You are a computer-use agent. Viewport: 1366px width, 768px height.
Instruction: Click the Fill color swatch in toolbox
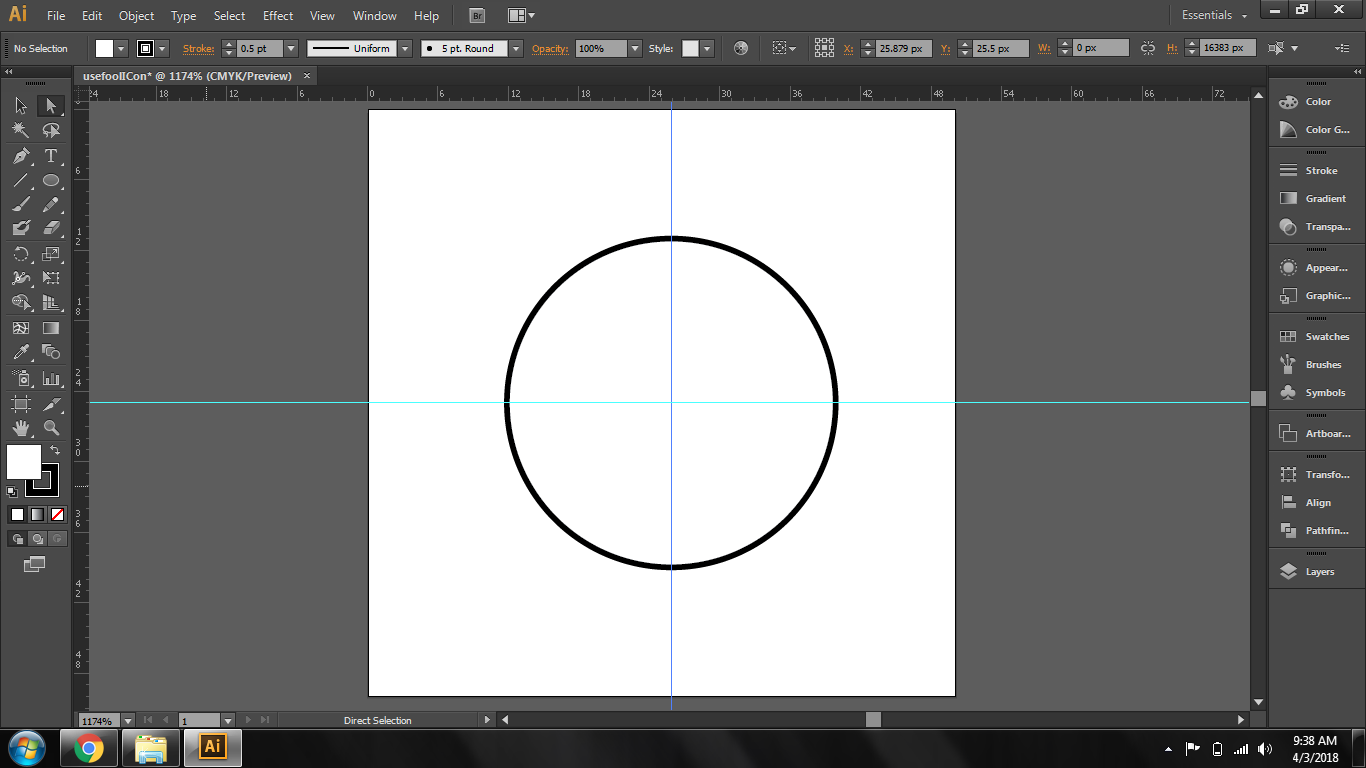(x=23, y=462)
